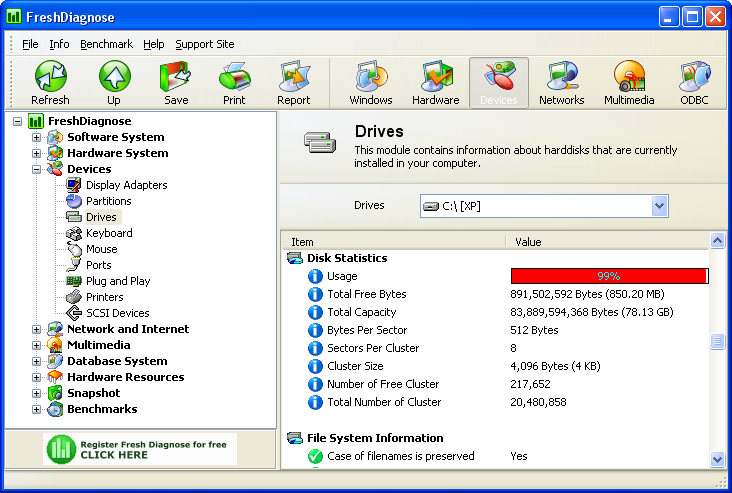Click the Plug and Play icon

tap(74, 281)
